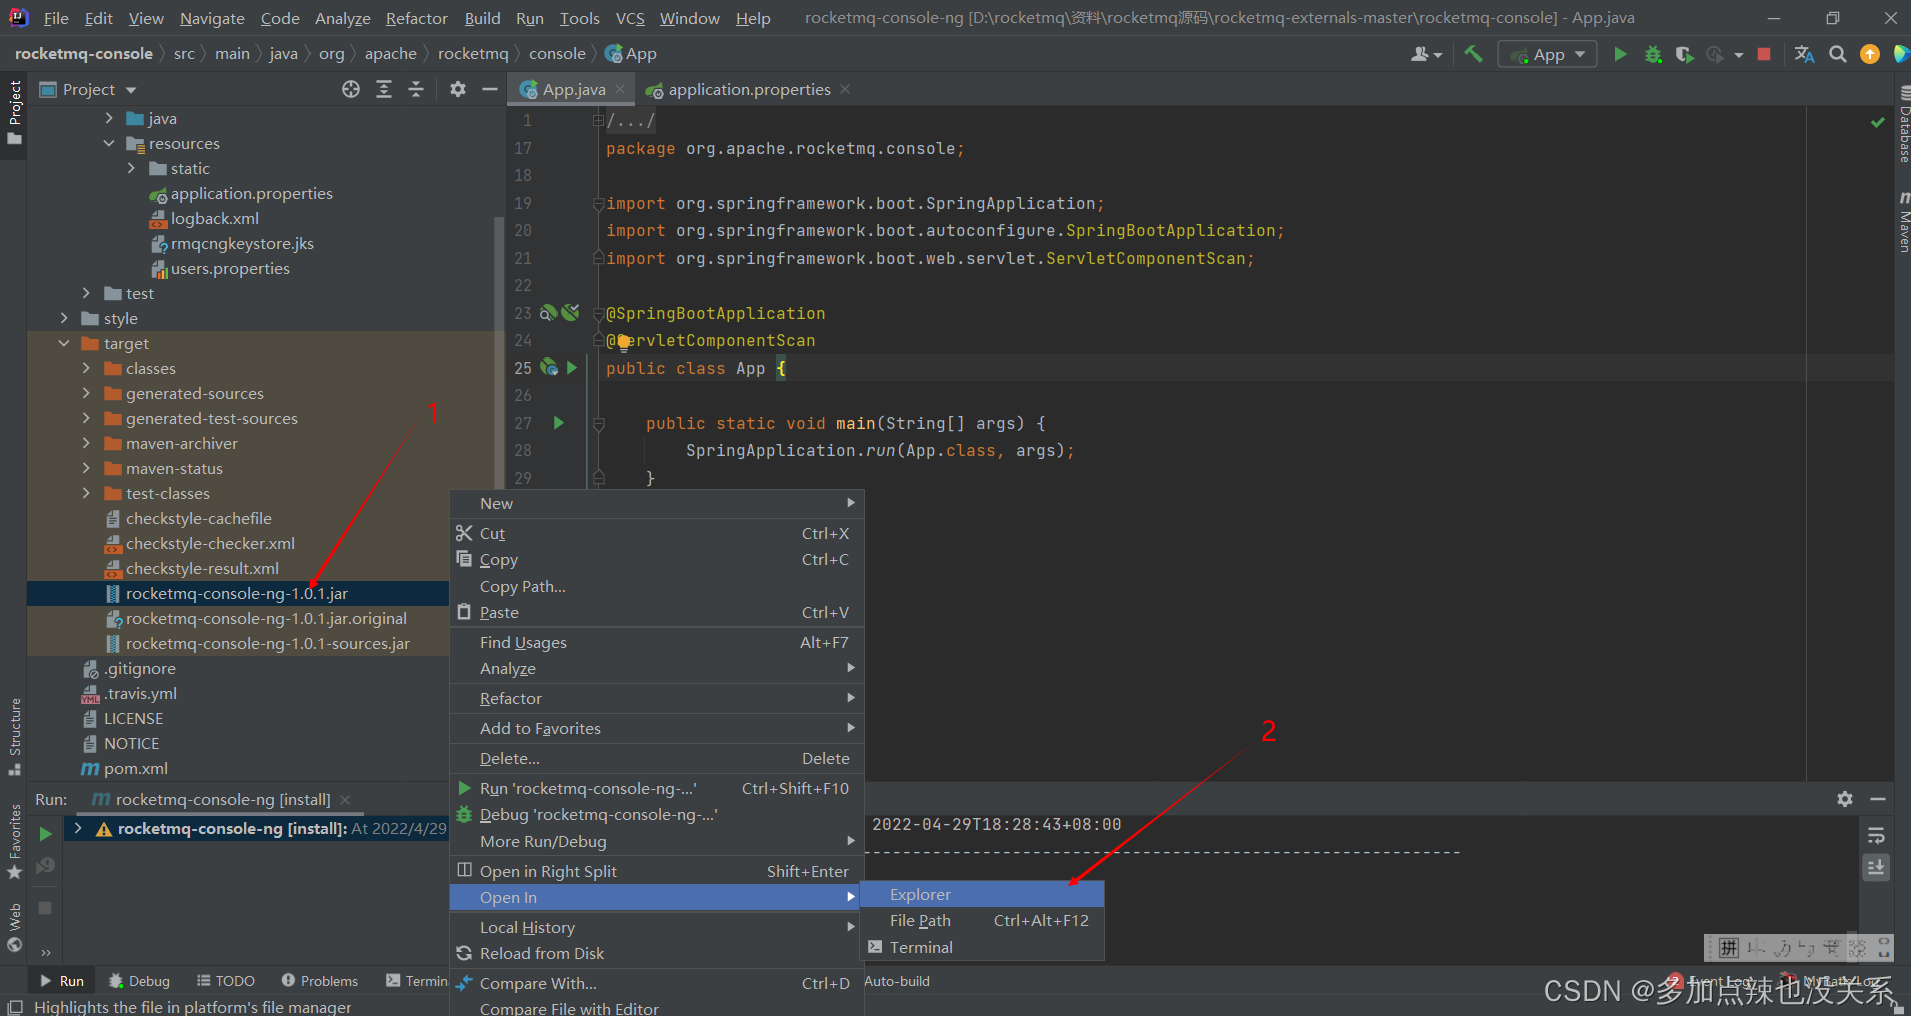Choose Copy Path... from context menu
The height and width of the screenshot is (1016, 1911).
(656, 586)
